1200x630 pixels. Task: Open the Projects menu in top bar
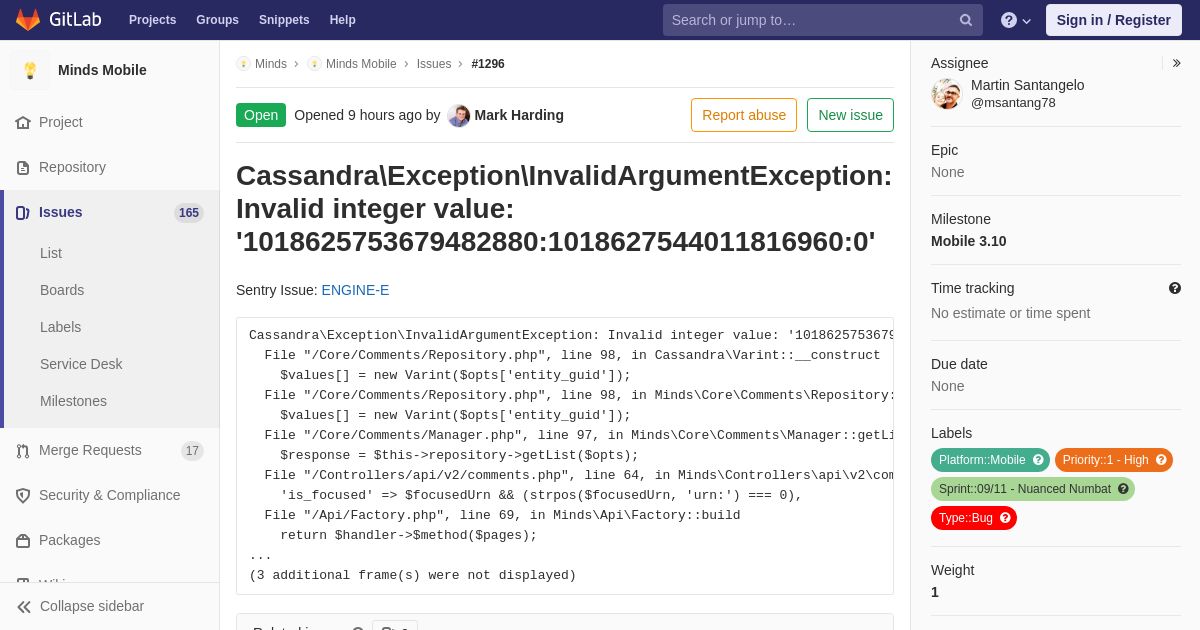[x=152, y=20]
